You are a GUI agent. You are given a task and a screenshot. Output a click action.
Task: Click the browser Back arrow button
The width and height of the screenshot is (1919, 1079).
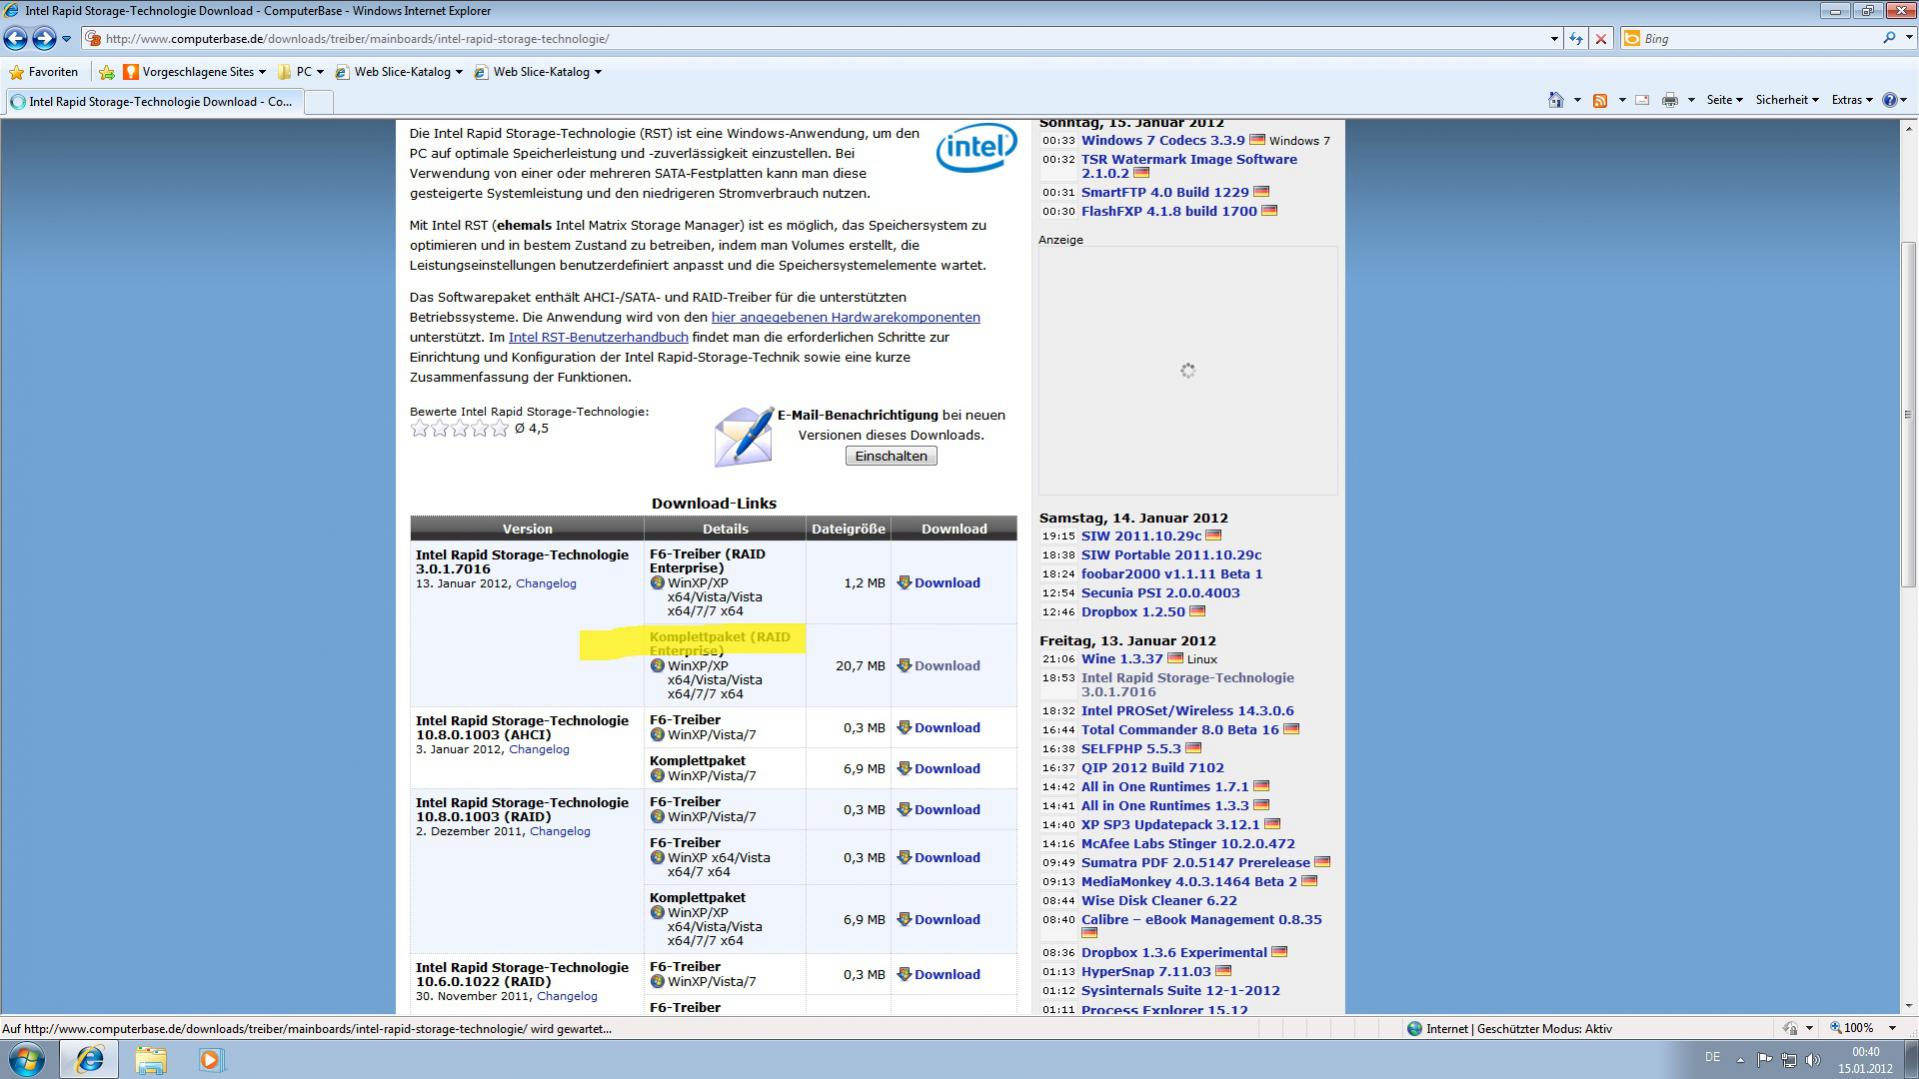(x=16, y=39)
